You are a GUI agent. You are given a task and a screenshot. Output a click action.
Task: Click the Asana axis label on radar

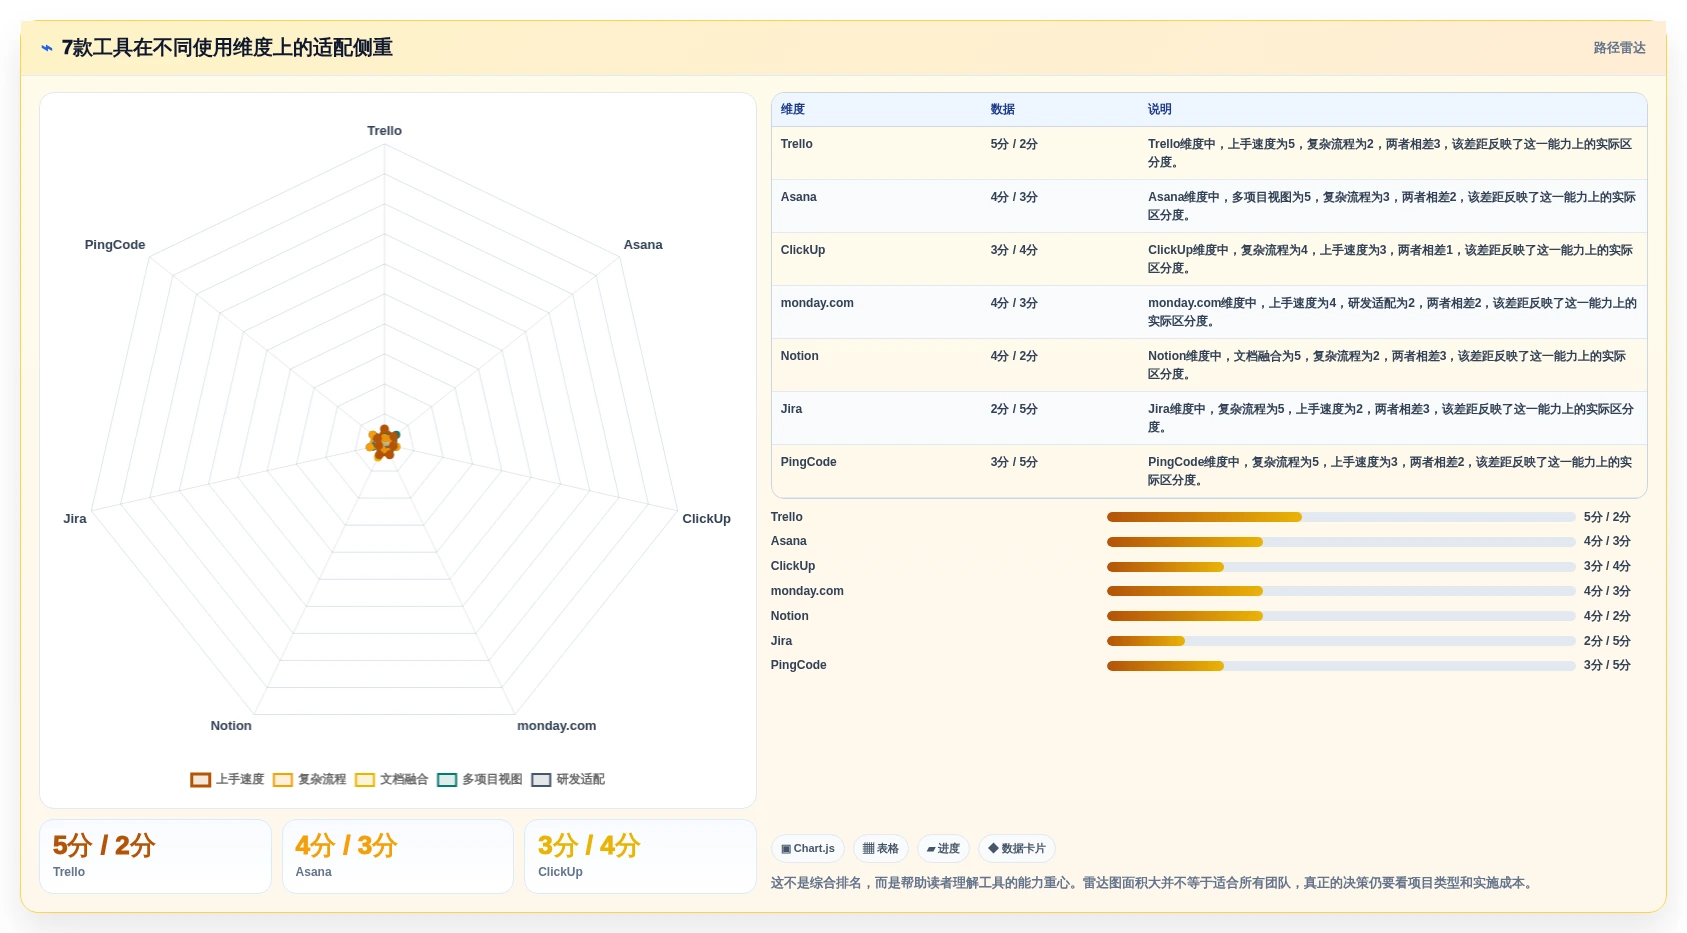(x=643, y=245)
